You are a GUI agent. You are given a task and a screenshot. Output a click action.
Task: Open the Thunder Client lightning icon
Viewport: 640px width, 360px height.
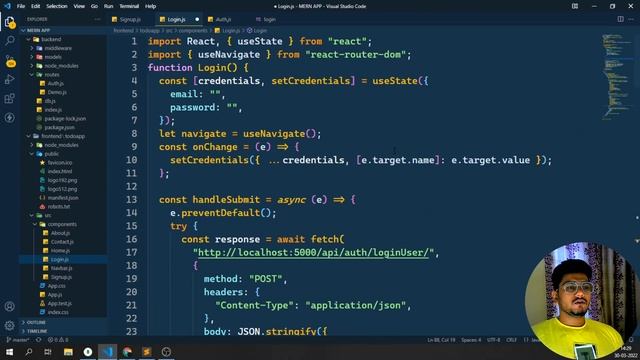[10, 118]
